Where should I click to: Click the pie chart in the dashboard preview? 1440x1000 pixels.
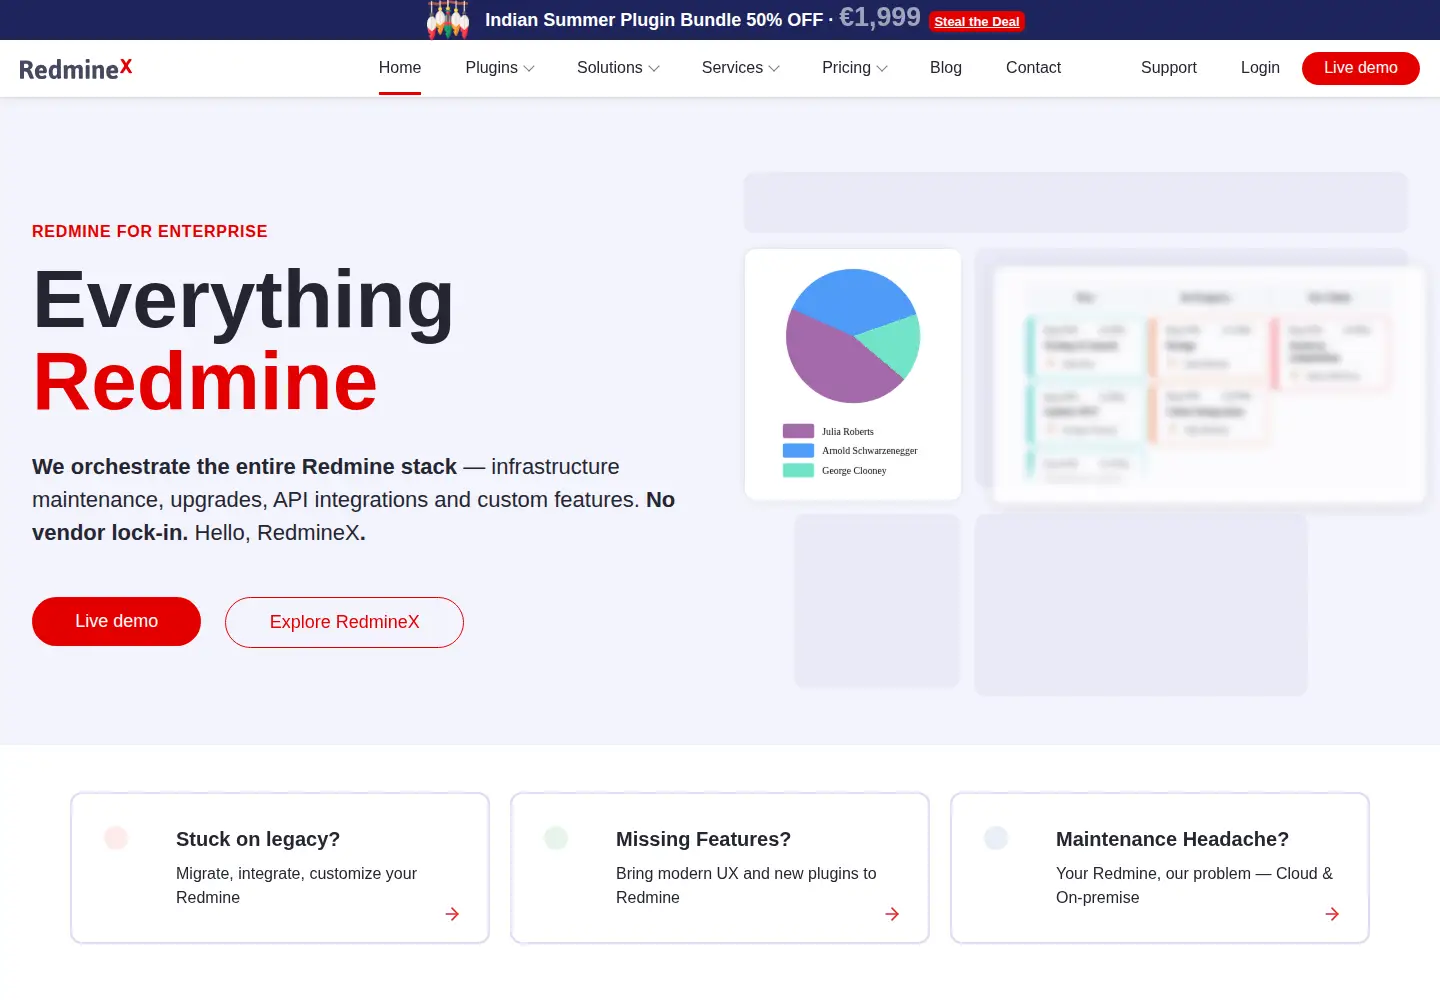click(853, 336)
